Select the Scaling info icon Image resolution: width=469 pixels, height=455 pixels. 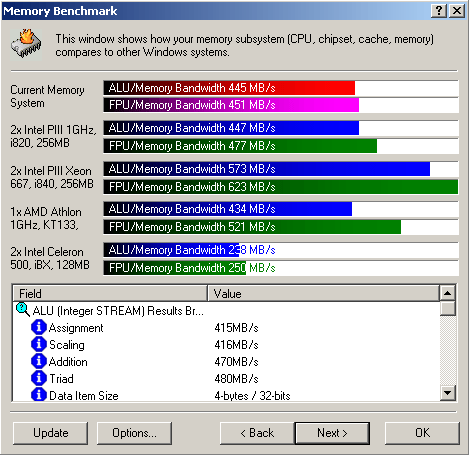[x=39, y=344]
